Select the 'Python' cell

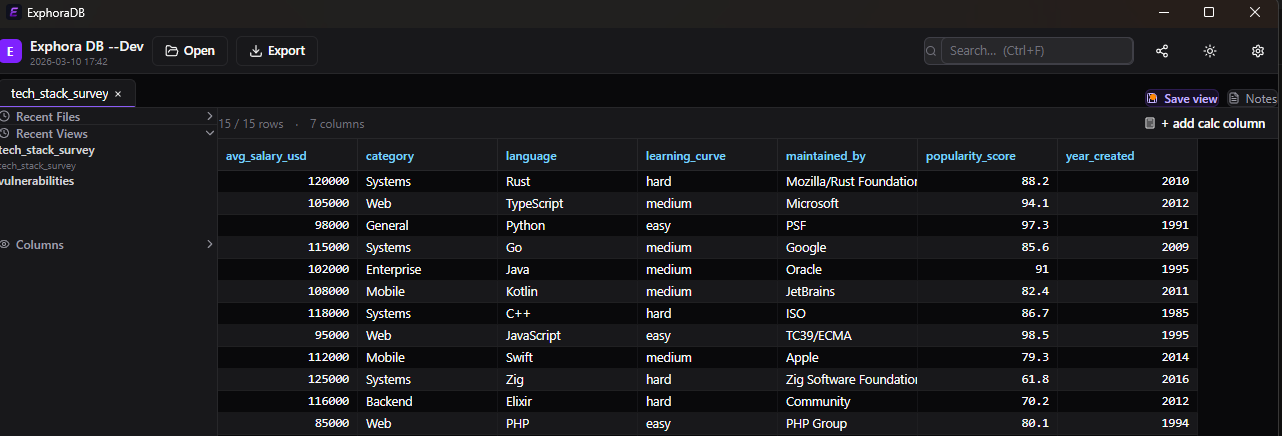(x=568, y=226)
